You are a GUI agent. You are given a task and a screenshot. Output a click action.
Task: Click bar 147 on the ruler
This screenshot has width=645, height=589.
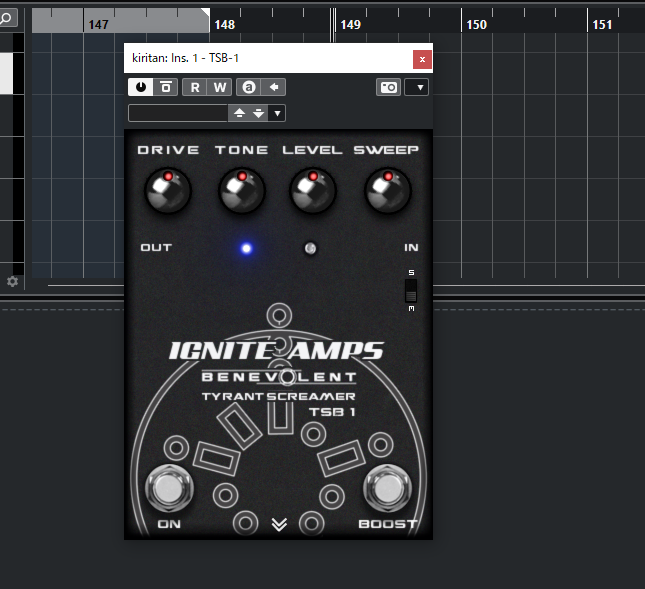[x=99, y=25]
